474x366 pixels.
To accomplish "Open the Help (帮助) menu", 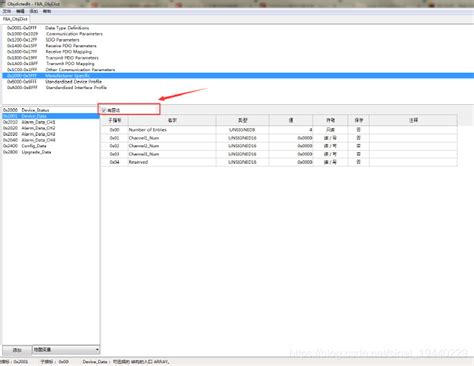I will point(47,11).
